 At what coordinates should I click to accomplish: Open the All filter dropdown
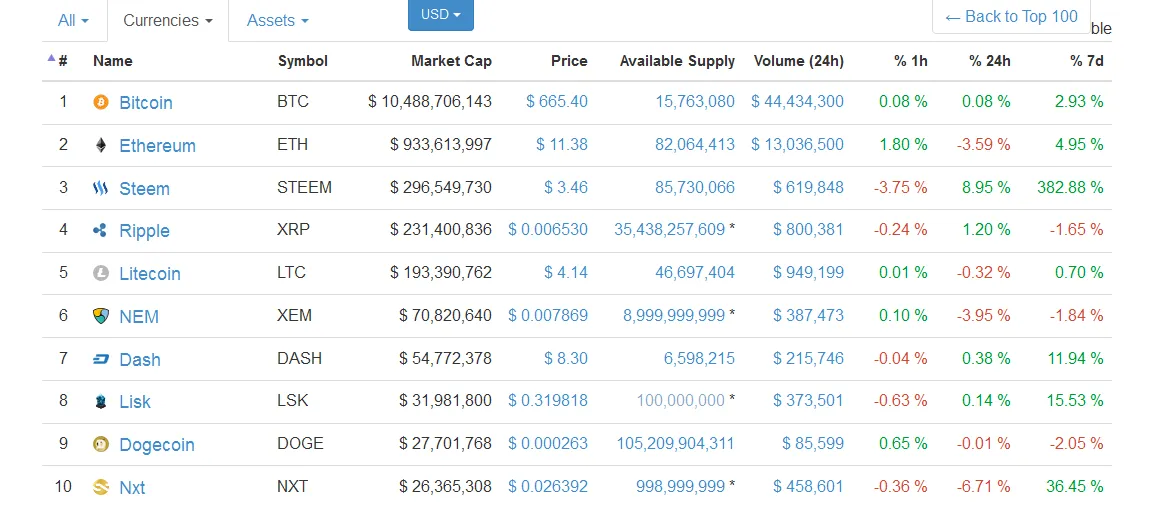click(x=73, y=21)
